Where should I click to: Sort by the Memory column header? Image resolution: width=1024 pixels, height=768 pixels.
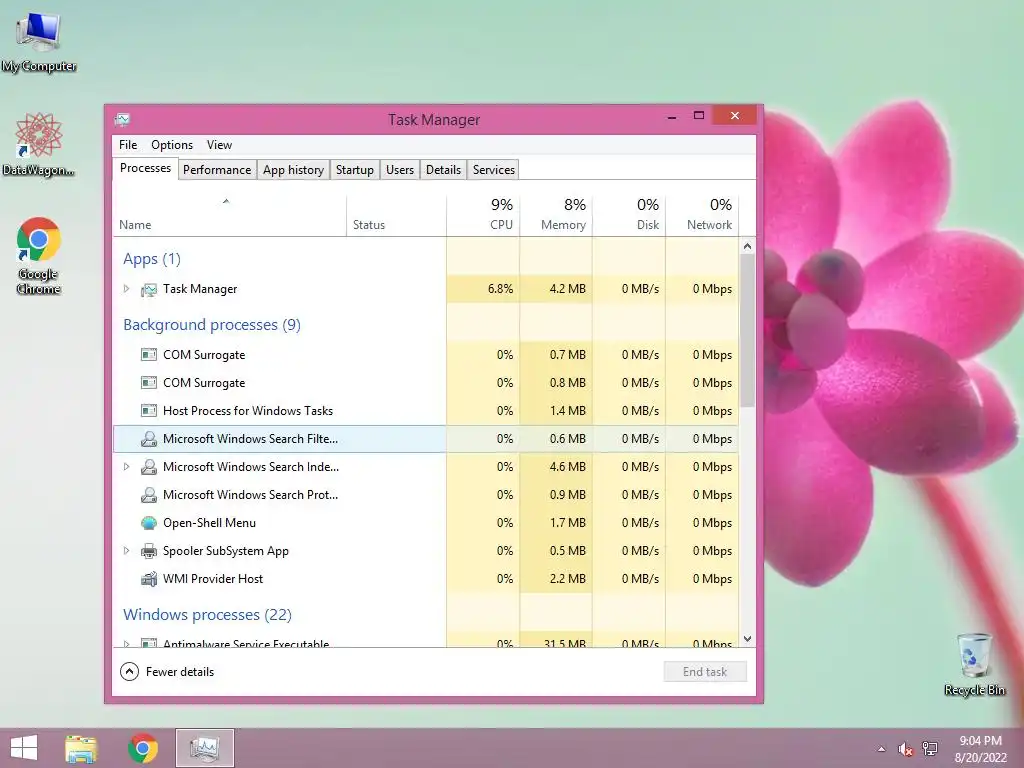(x=556, y=216)
